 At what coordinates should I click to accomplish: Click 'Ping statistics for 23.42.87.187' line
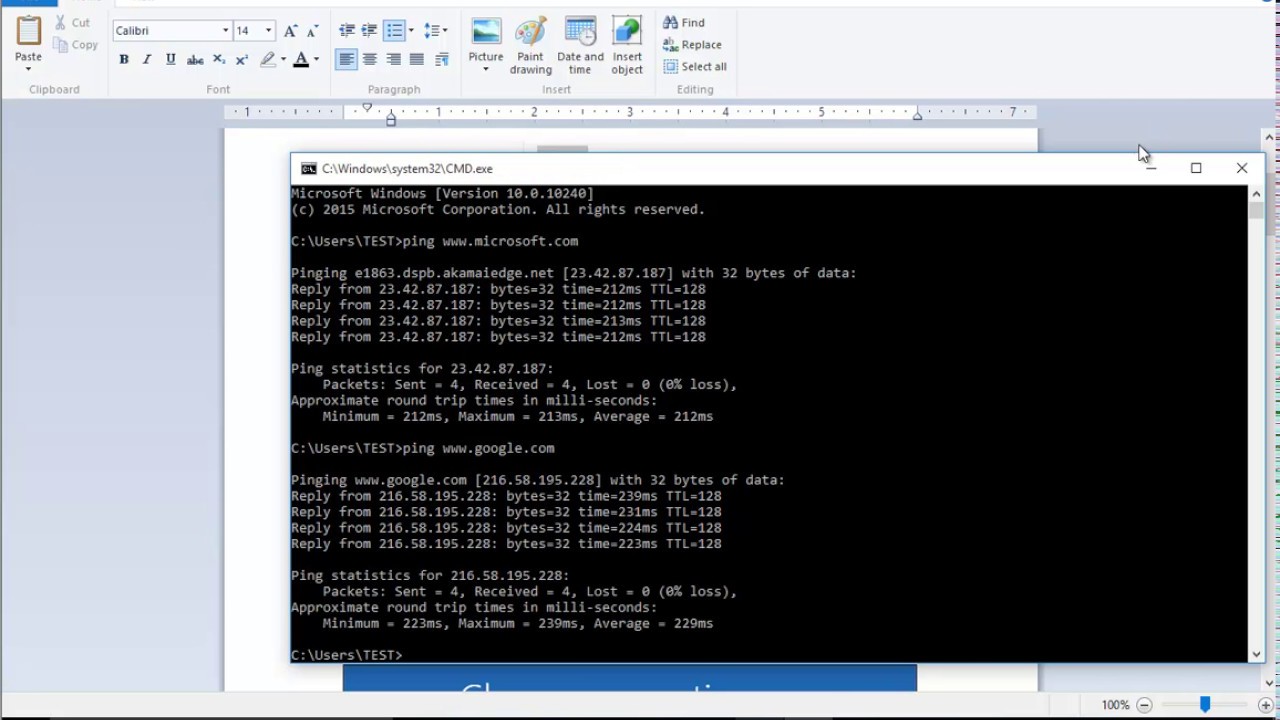[x=422, y=368]
